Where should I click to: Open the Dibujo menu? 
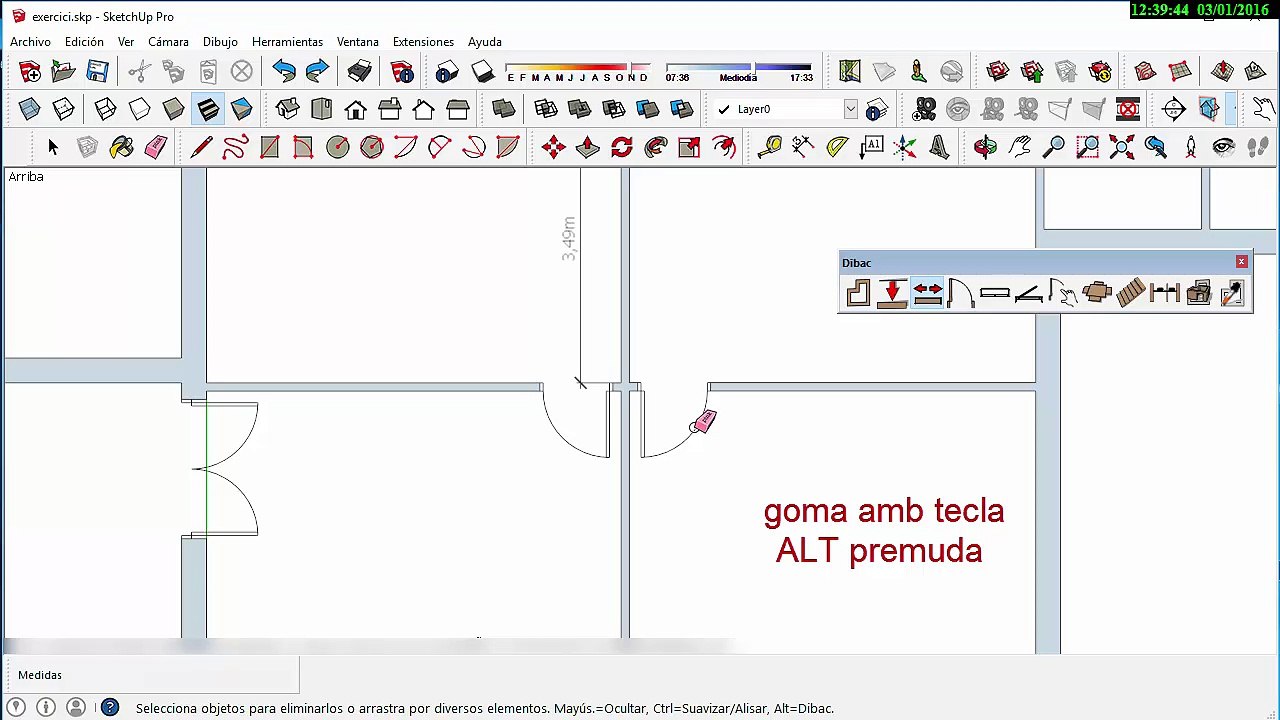tap(220, 42)
